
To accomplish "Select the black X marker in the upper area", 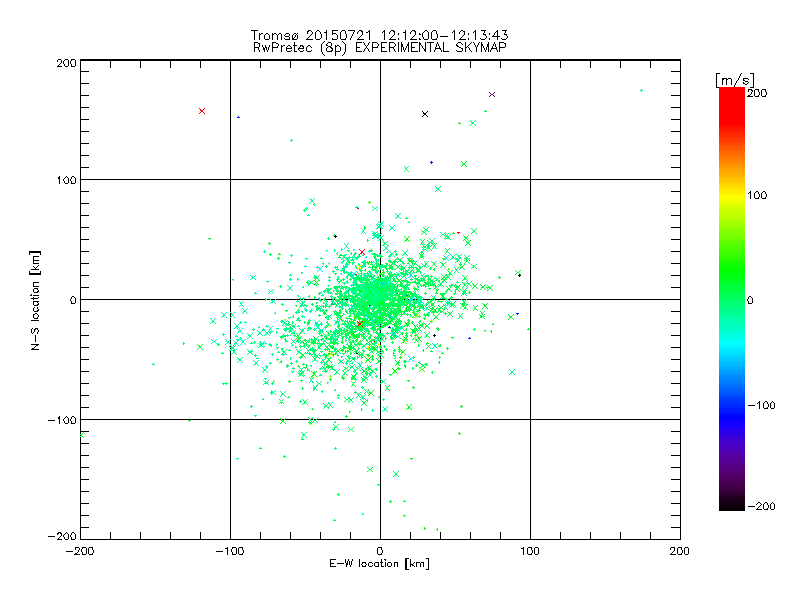I will (425, 114).
